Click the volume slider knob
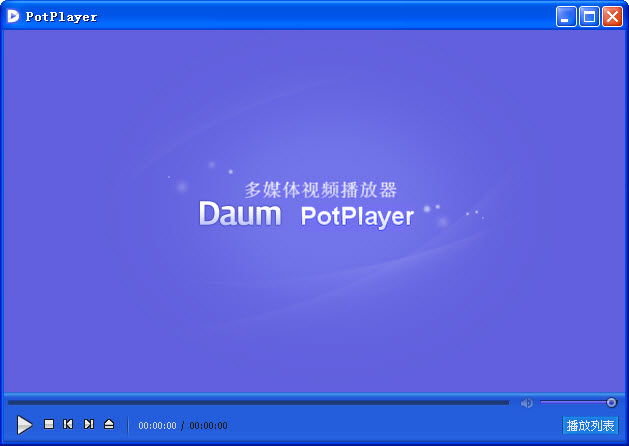Screen dimensions: 629x446 611,402
